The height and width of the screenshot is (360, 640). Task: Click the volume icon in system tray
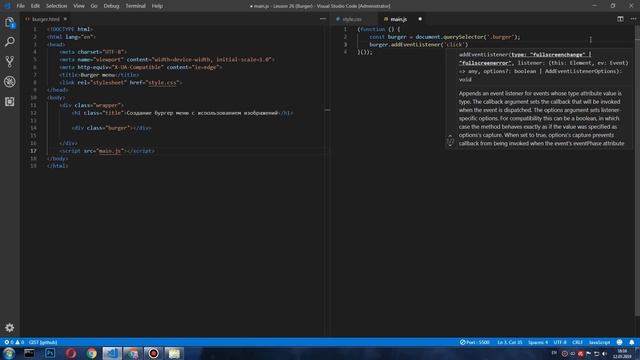(605, 353)
